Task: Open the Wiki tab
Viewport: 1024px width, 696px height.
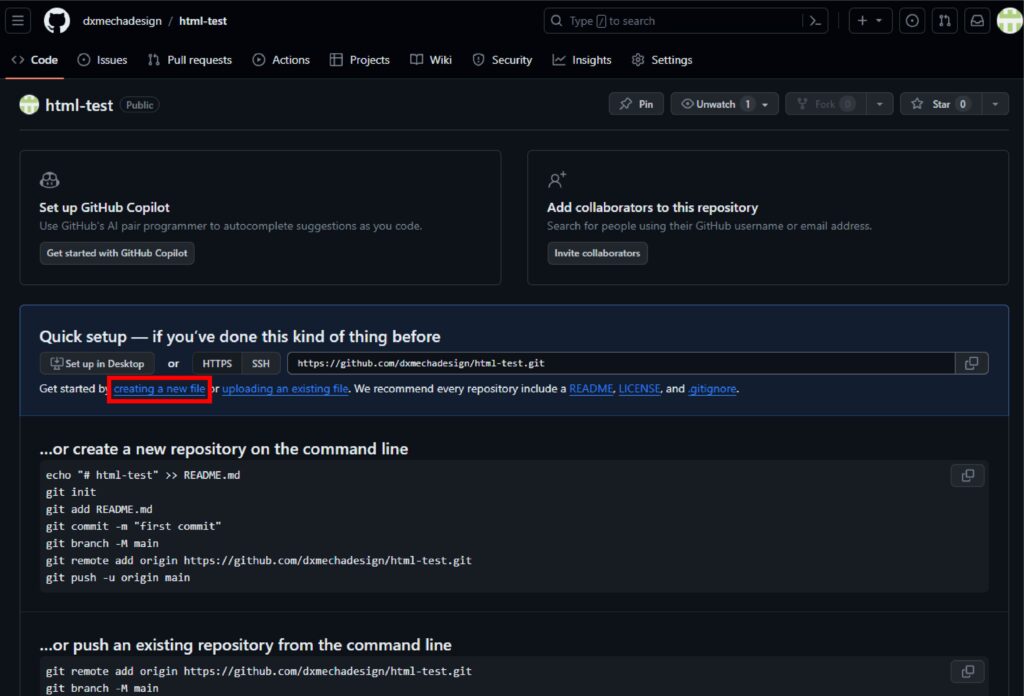Action: point(431,60)
